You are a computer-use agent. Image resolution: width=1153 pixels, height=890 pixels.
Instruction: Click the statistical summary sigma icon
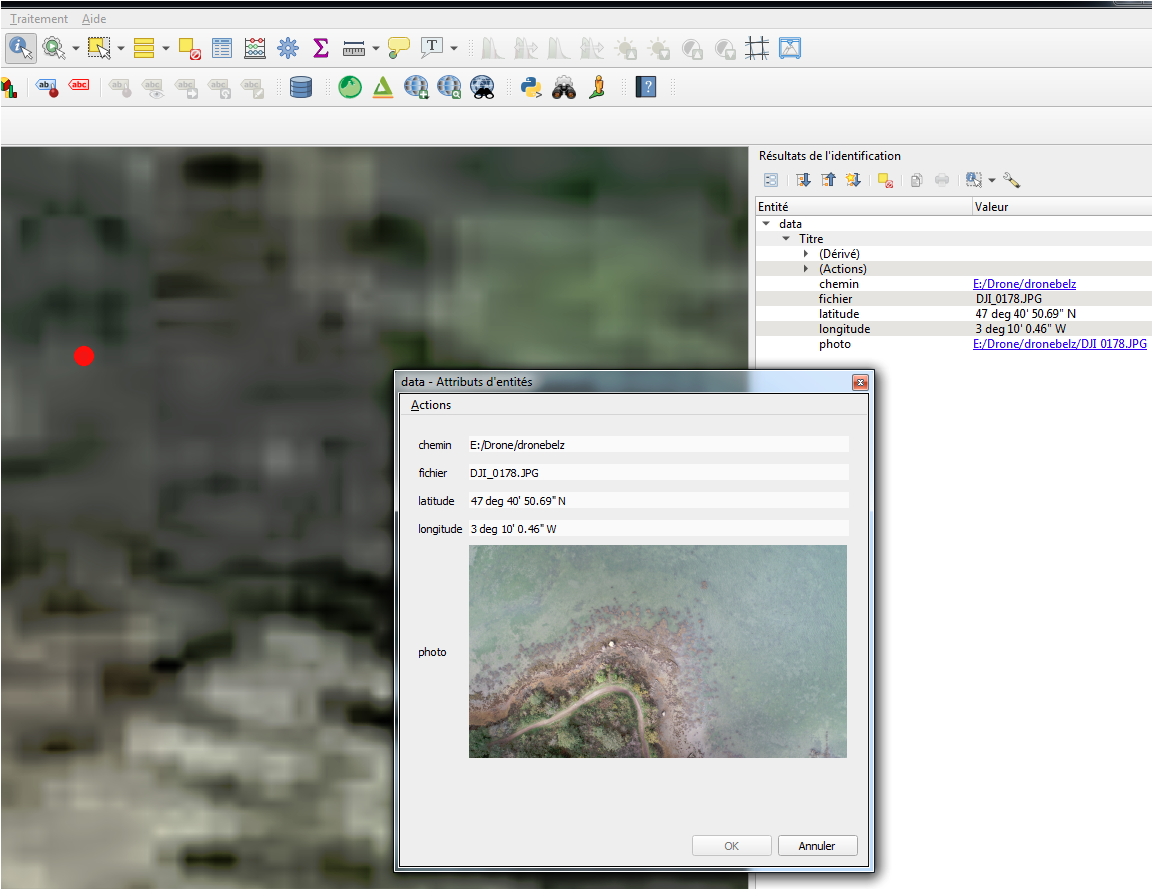pos(321,49)
